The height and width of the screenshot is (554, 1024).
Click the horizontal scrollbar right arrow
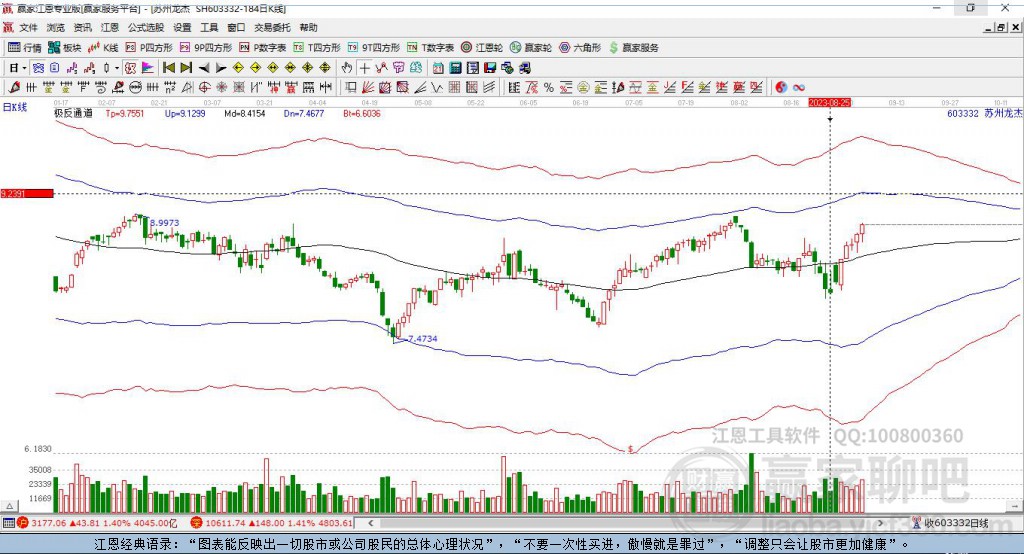[x=880, y=523]
